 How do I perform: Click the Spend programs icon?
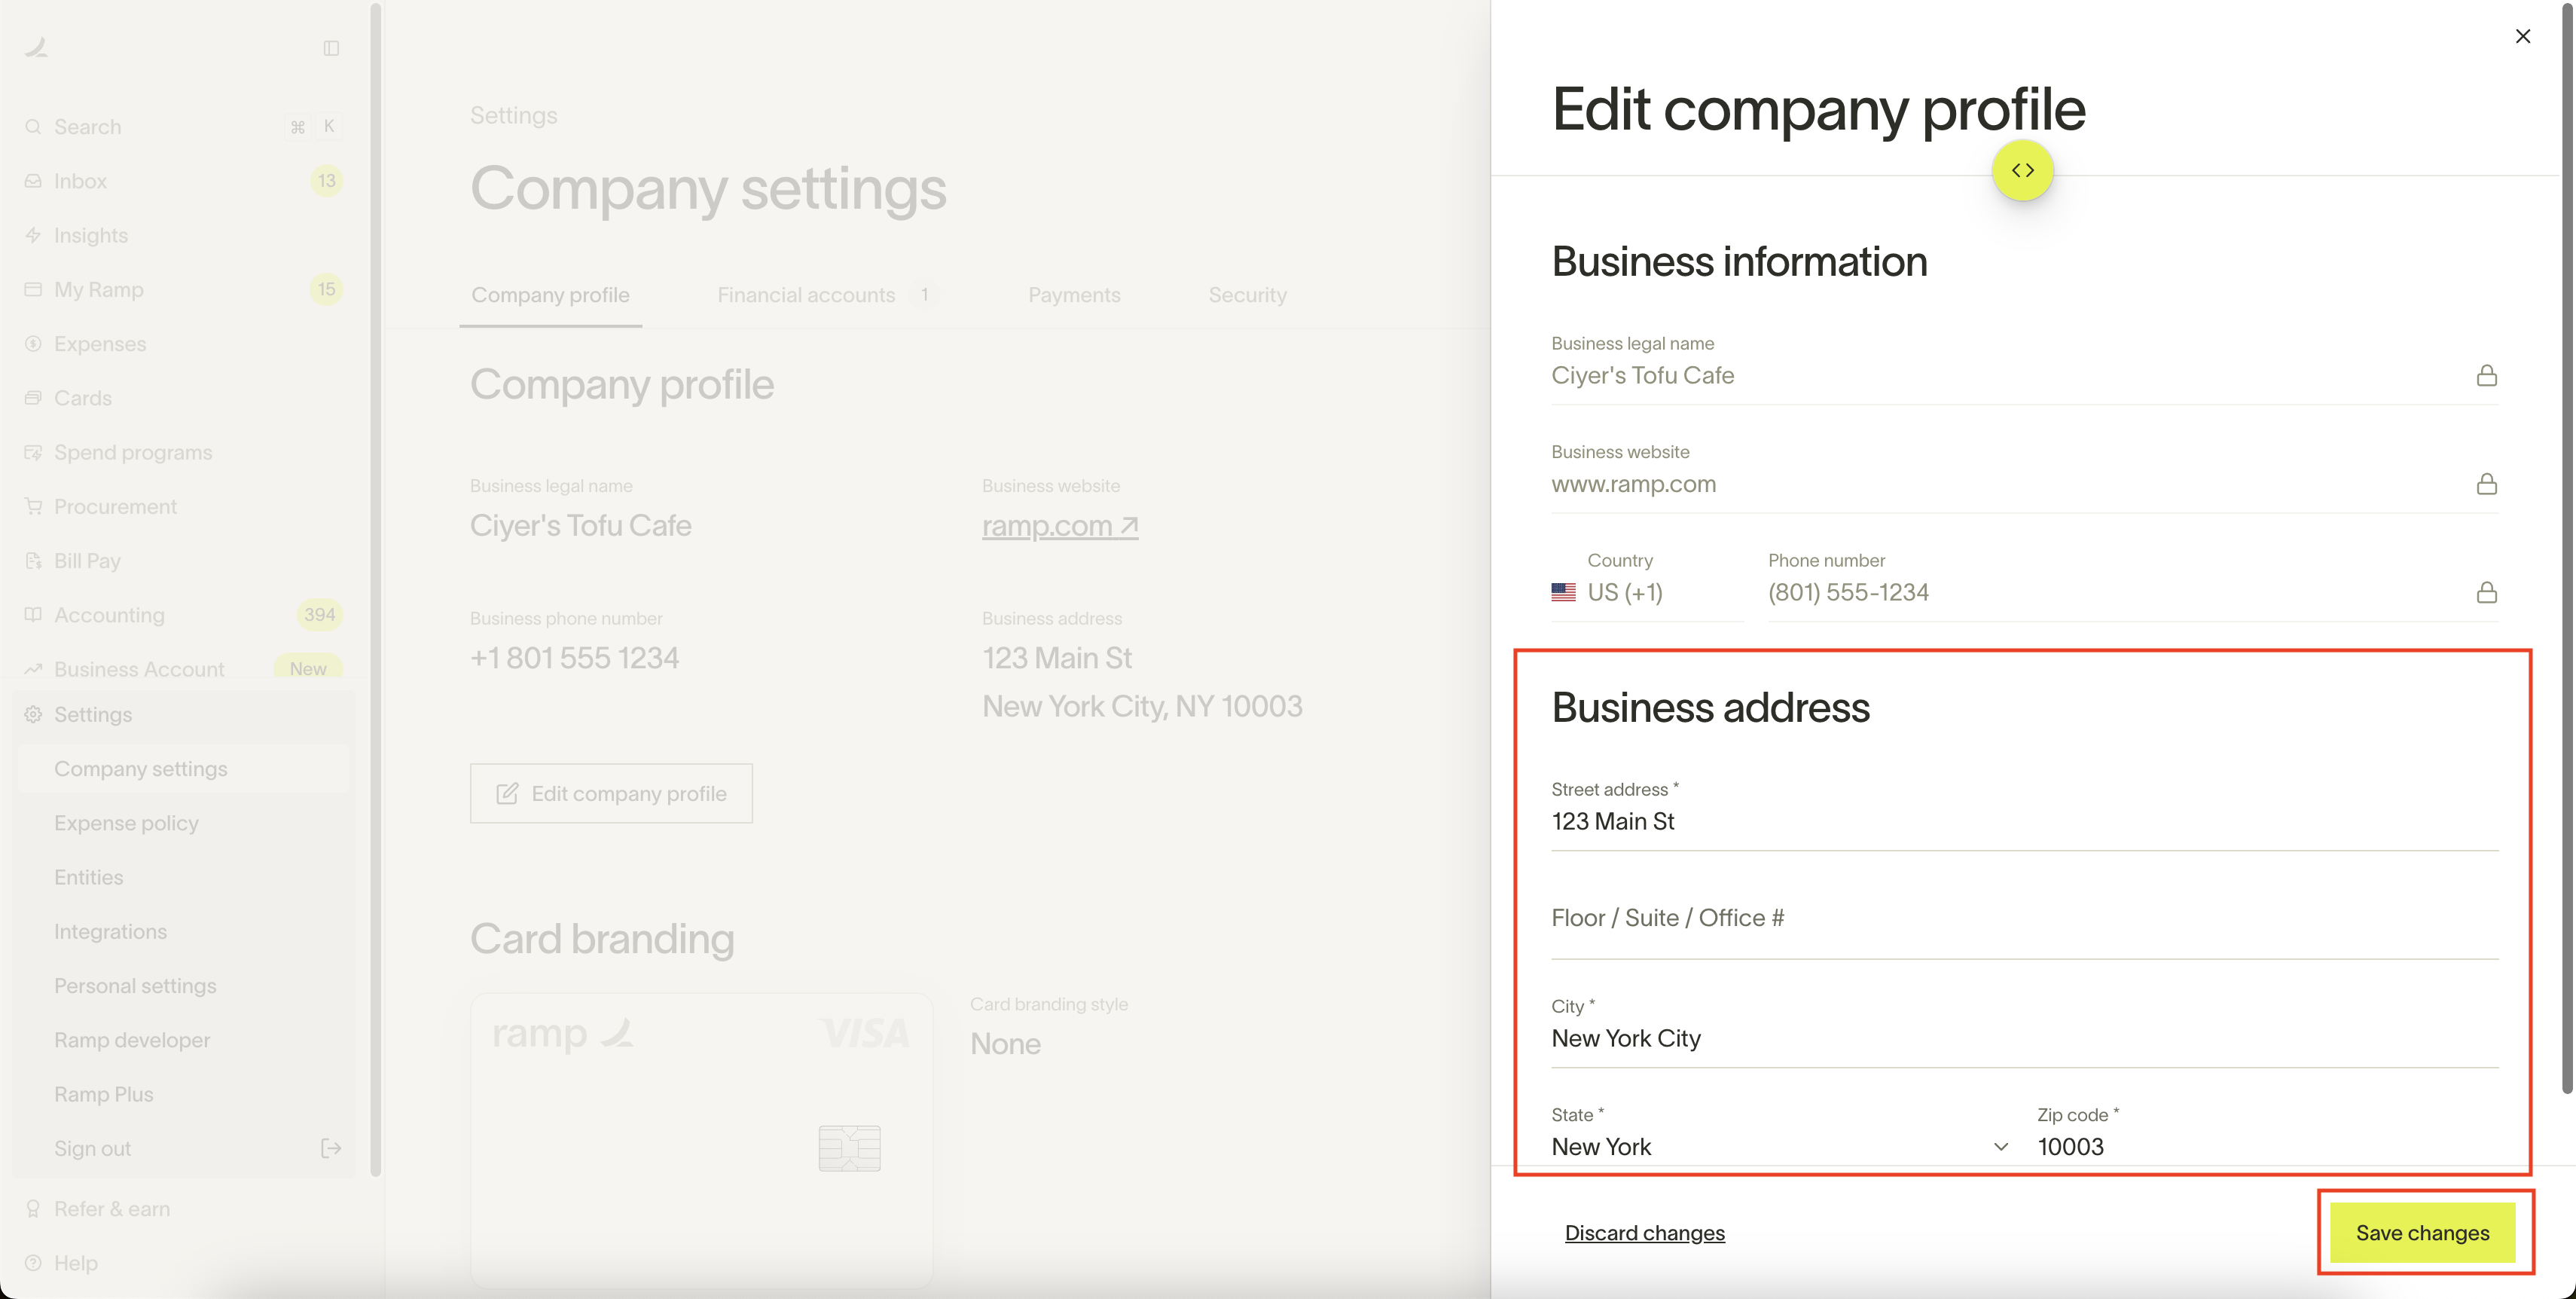point(33,452)
